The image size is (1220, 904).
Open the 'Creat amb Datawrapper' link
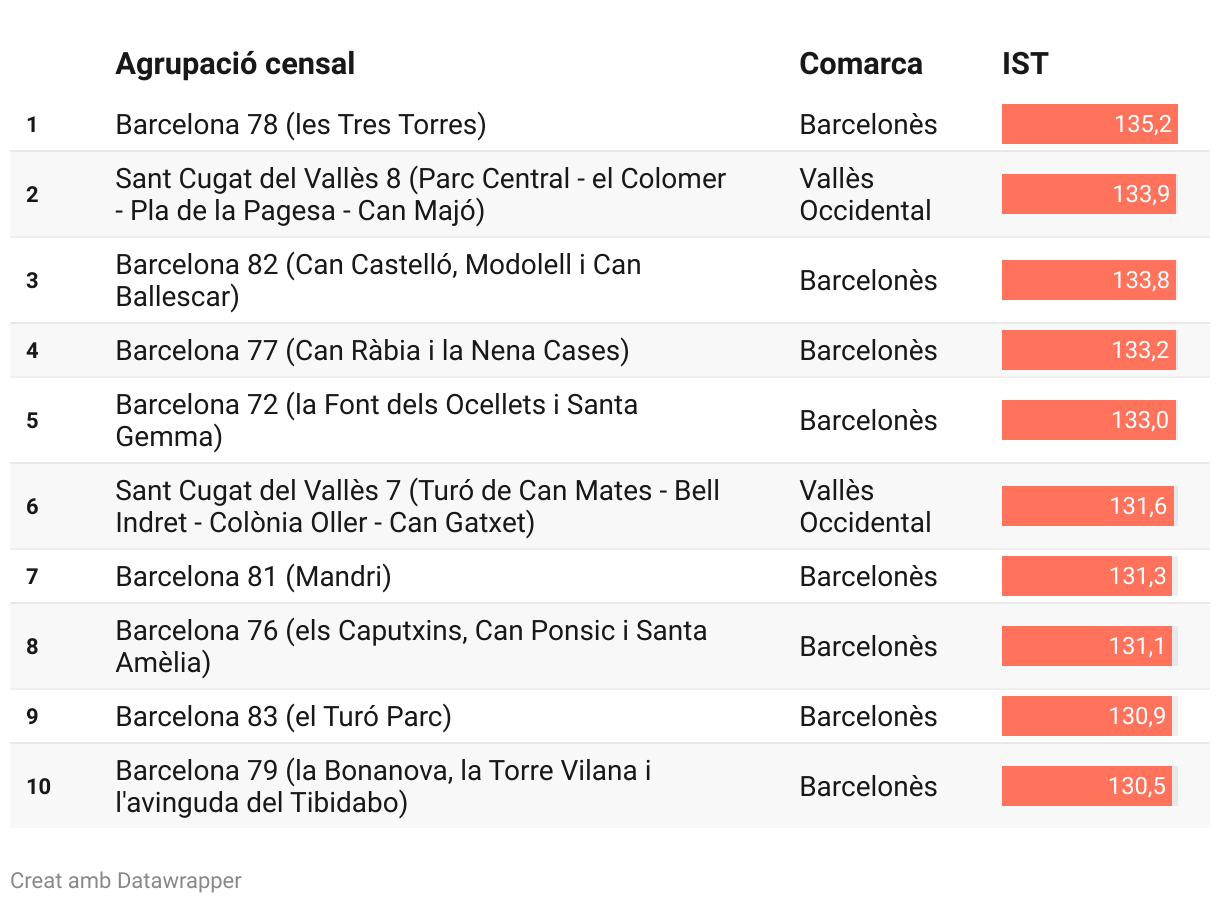(126, 881)
